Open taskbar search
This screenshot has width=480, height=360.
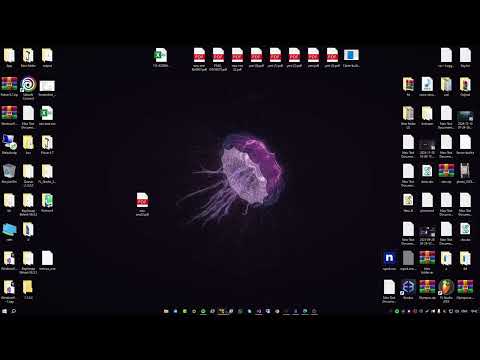click(x=14, y=311)
